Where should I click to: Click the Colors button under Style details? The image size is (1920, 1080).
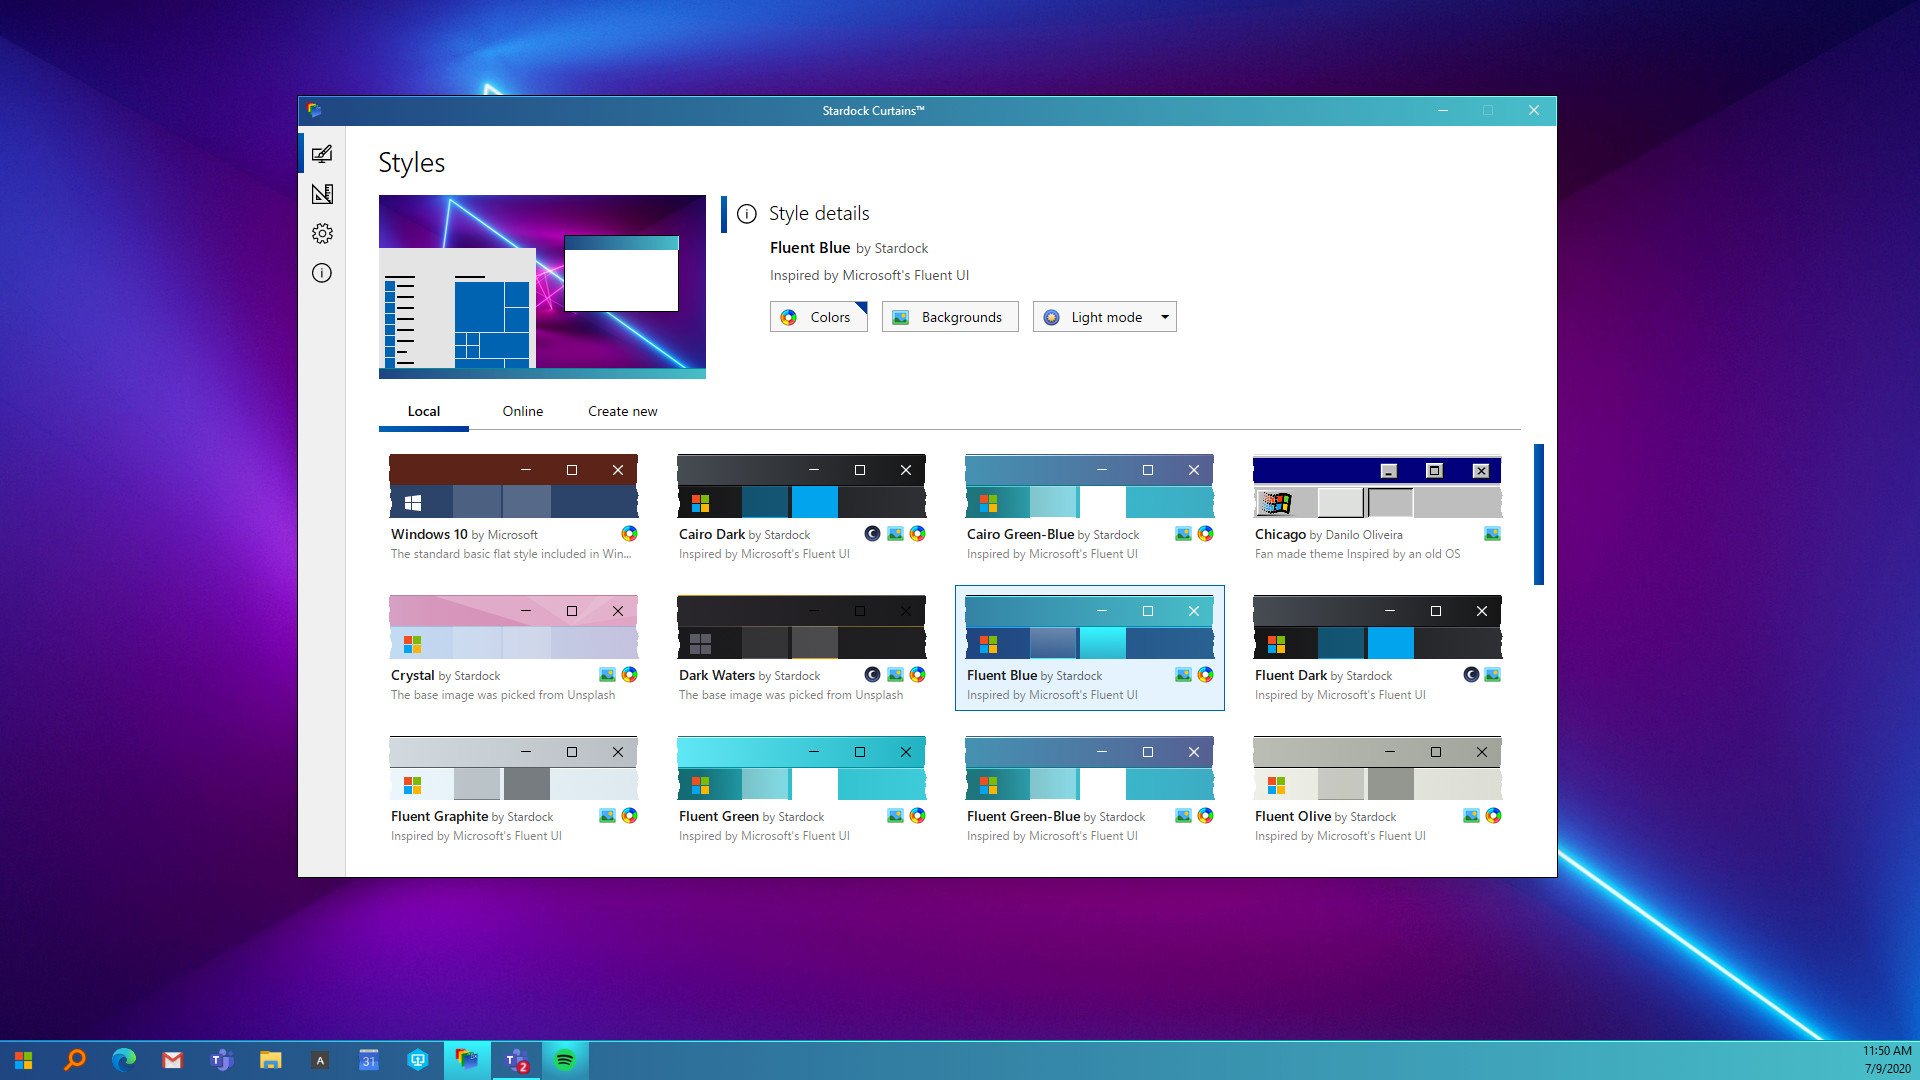tap(818, 316)
